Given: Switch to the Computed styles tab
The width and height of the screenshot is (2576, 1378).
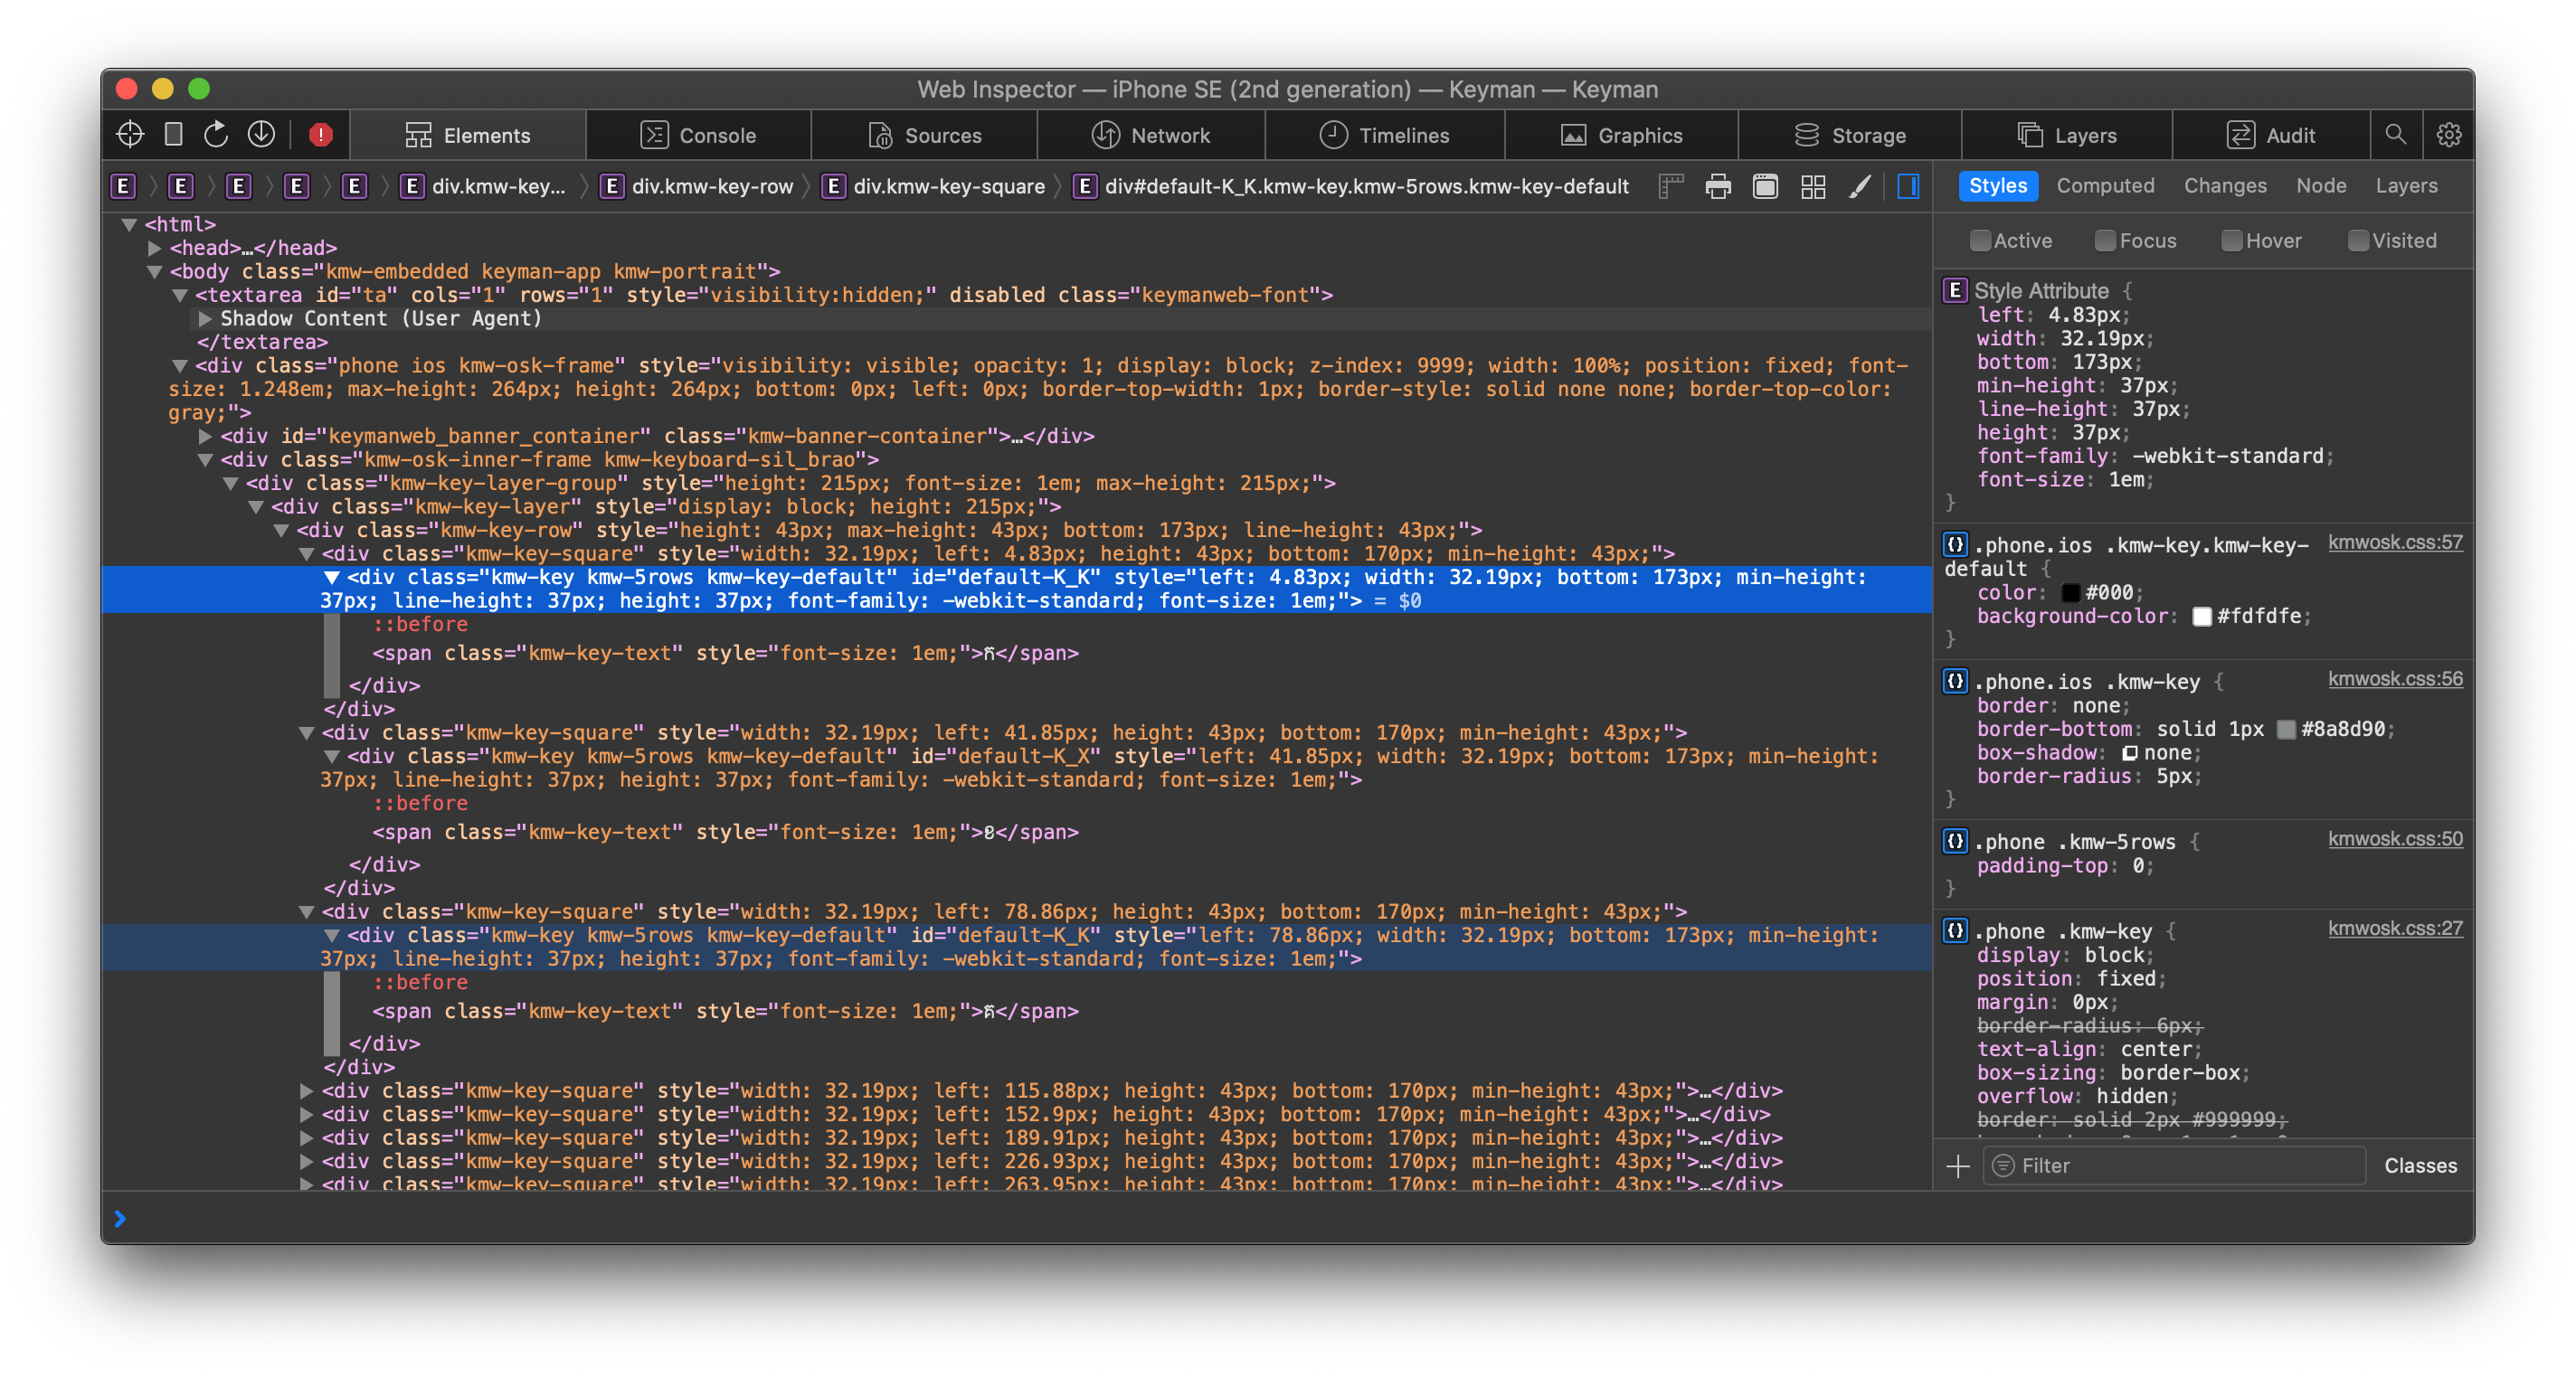Looking at the screenshot, I should [2105, 185].
